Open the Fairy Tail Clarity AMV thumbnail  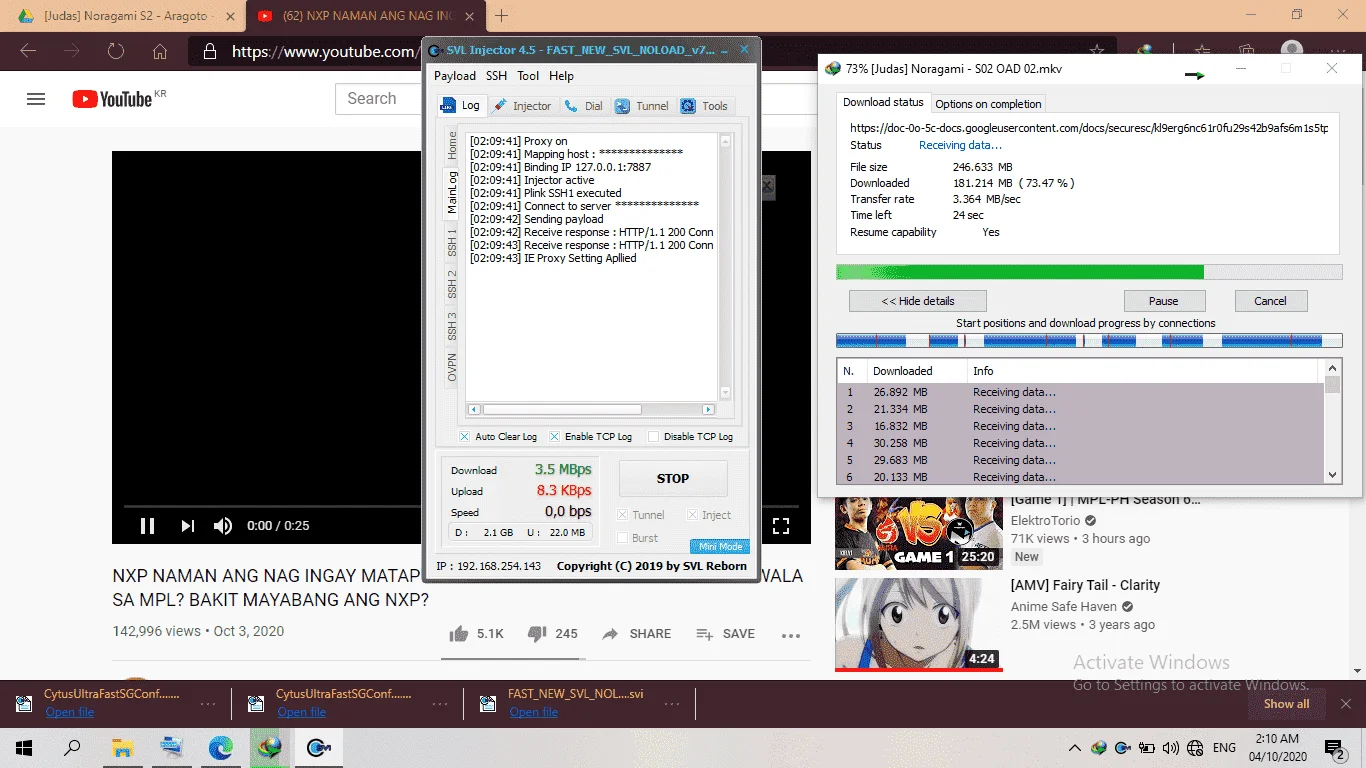click(918, 625)
